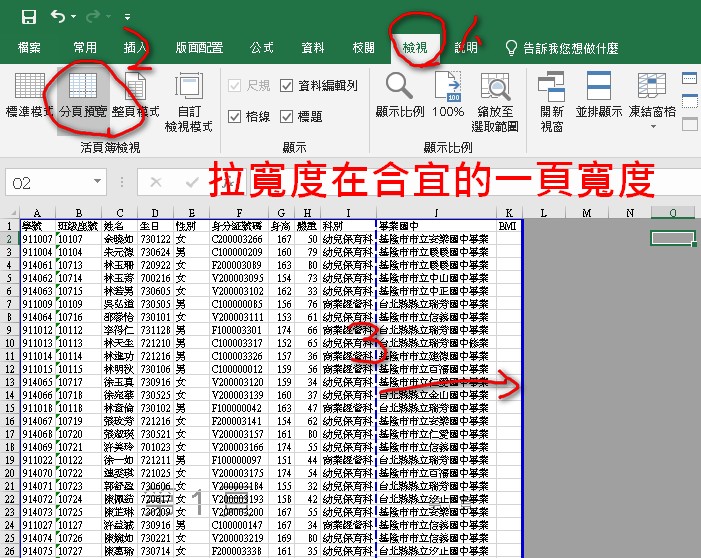This screenshot has height=558, width=701.
Task: Click the Save icon in quick access toolbar
Action: pos(28,17)
